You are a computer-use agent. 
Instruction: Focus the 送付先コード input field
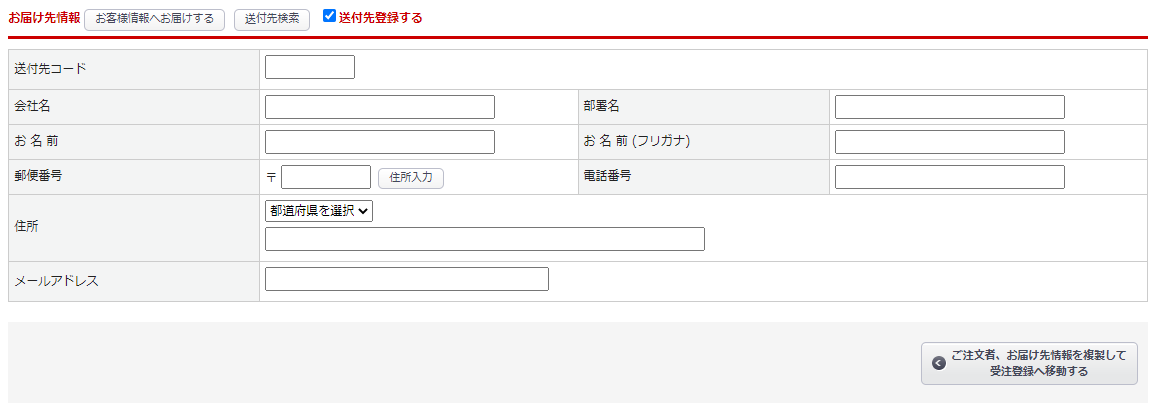(309, 67)
